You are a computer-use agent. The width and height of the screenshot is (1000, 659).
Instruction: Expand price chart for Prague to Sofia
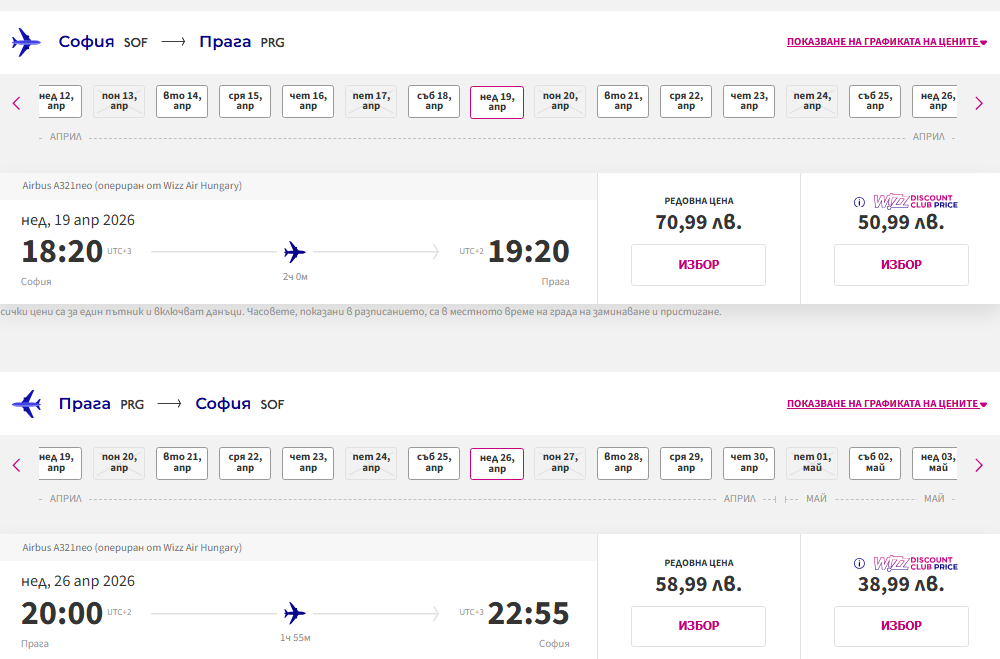(886, 404)
